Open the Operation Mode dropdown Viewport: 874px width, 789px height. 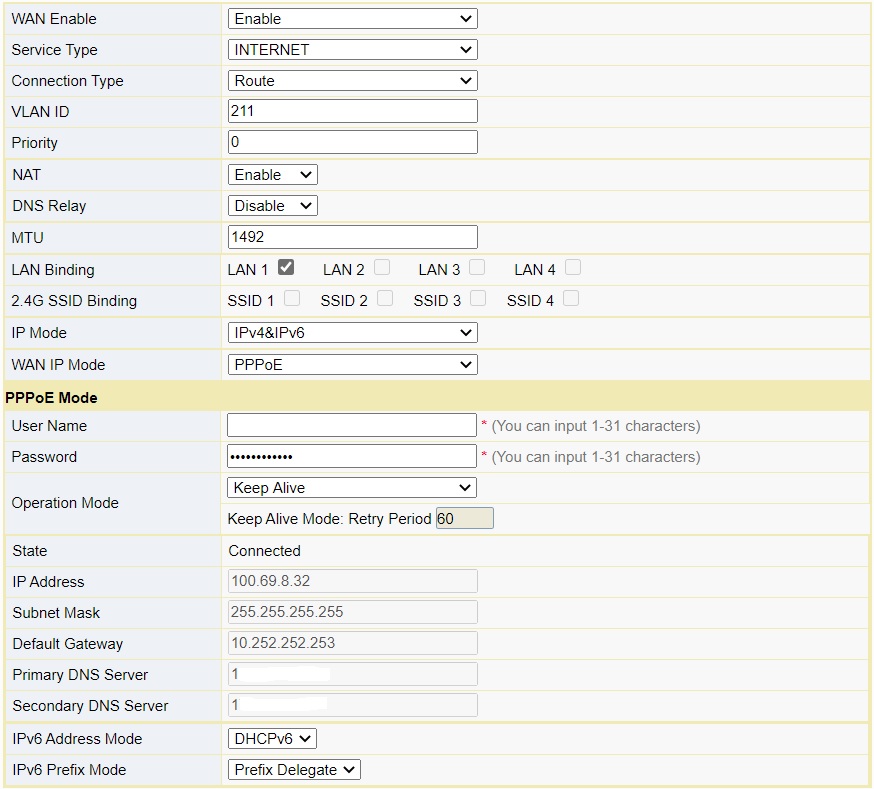pos(351,487)
